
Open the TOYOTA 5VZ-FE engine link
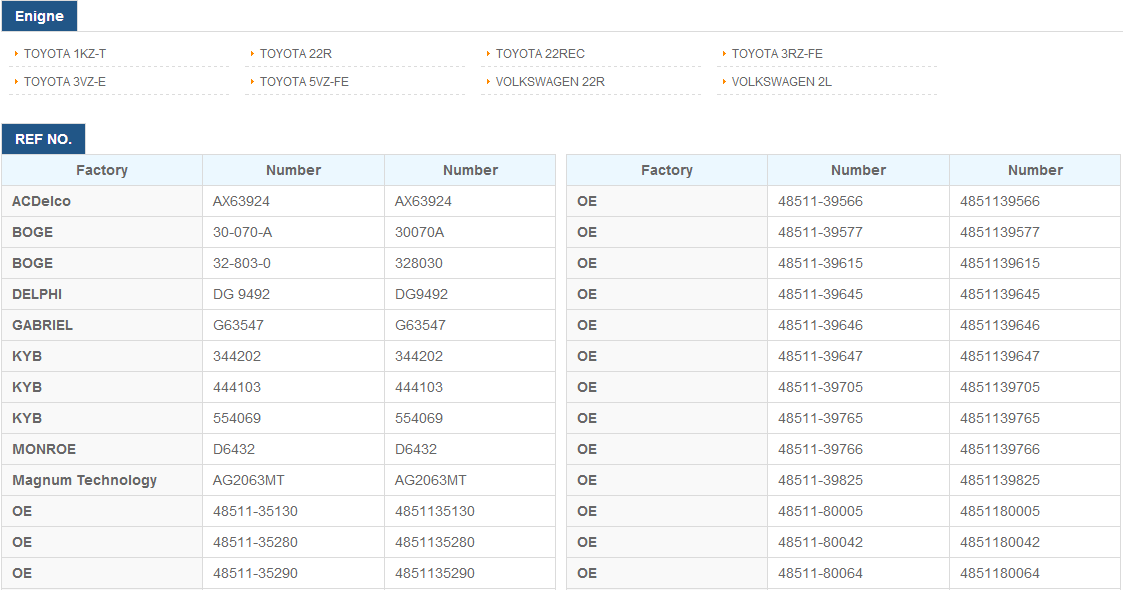[304, 82]
